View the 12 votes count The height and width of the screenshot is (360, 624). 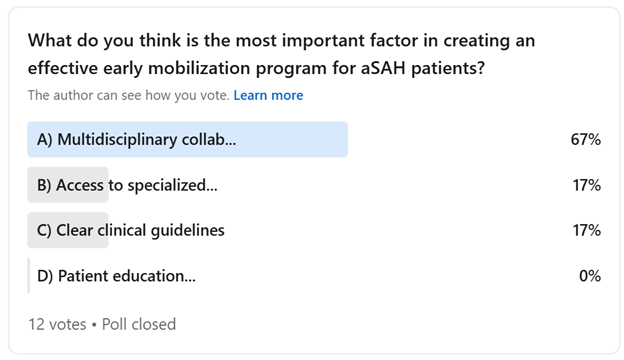57,325
